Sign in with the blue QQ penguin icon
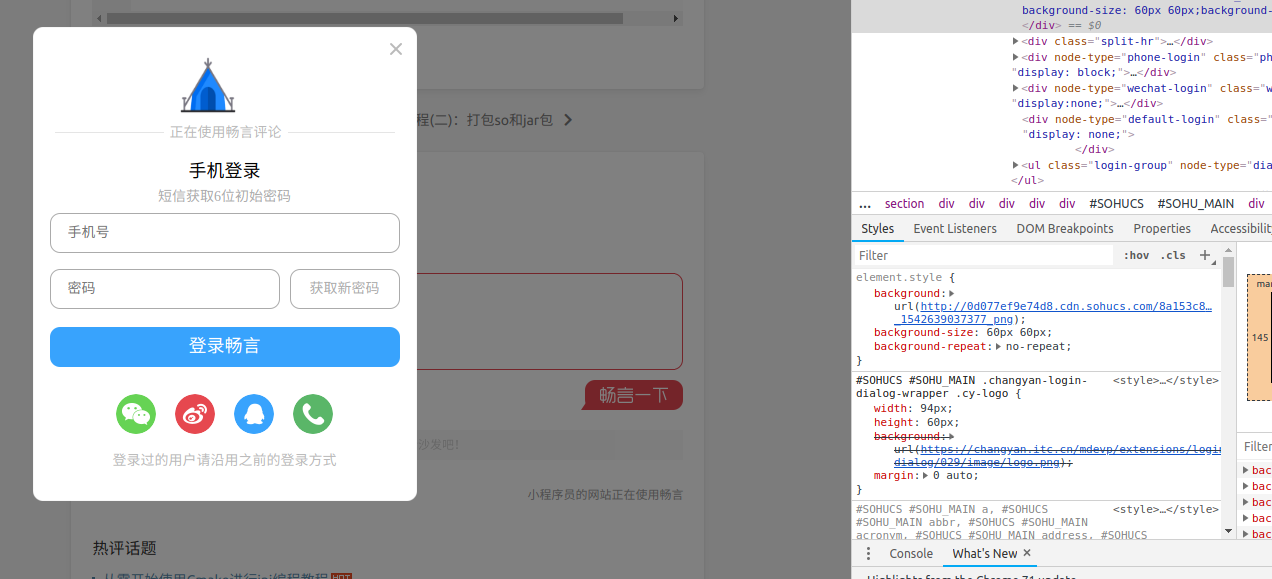Viewport: 1272px width, 579px height. 254,414
